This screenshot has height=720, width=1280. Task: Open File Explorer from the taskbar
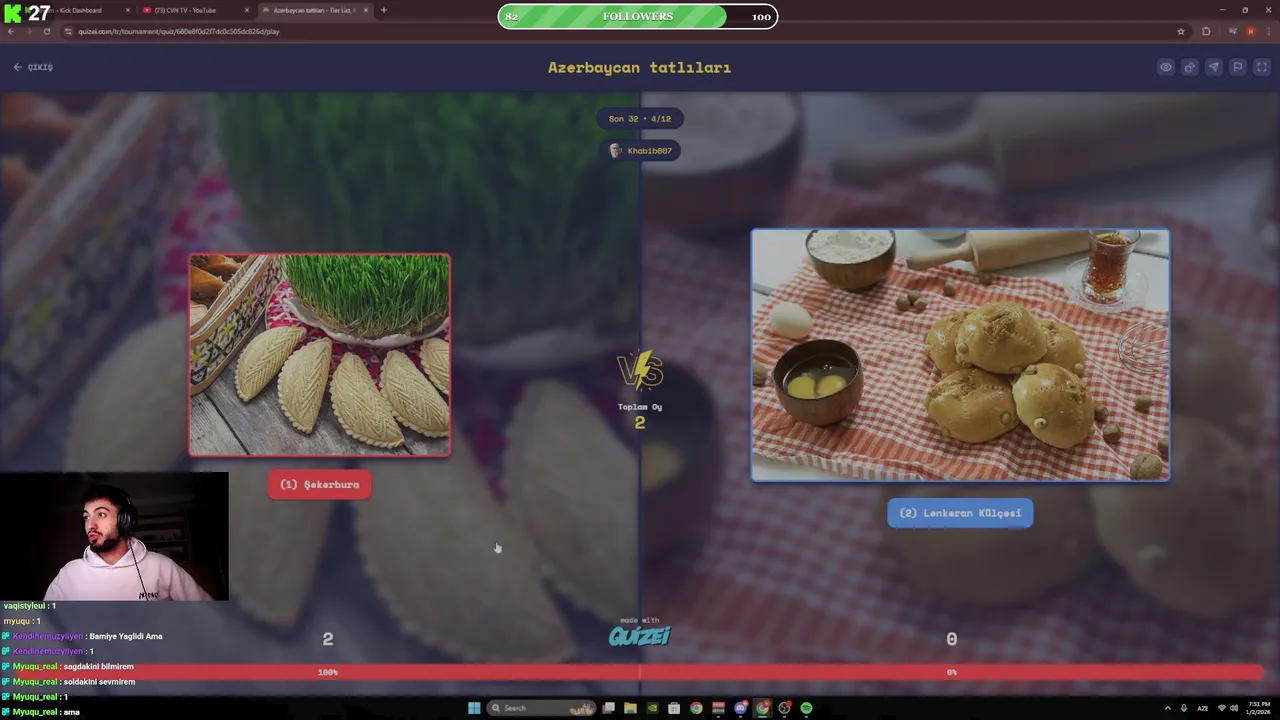click(630, 708)
